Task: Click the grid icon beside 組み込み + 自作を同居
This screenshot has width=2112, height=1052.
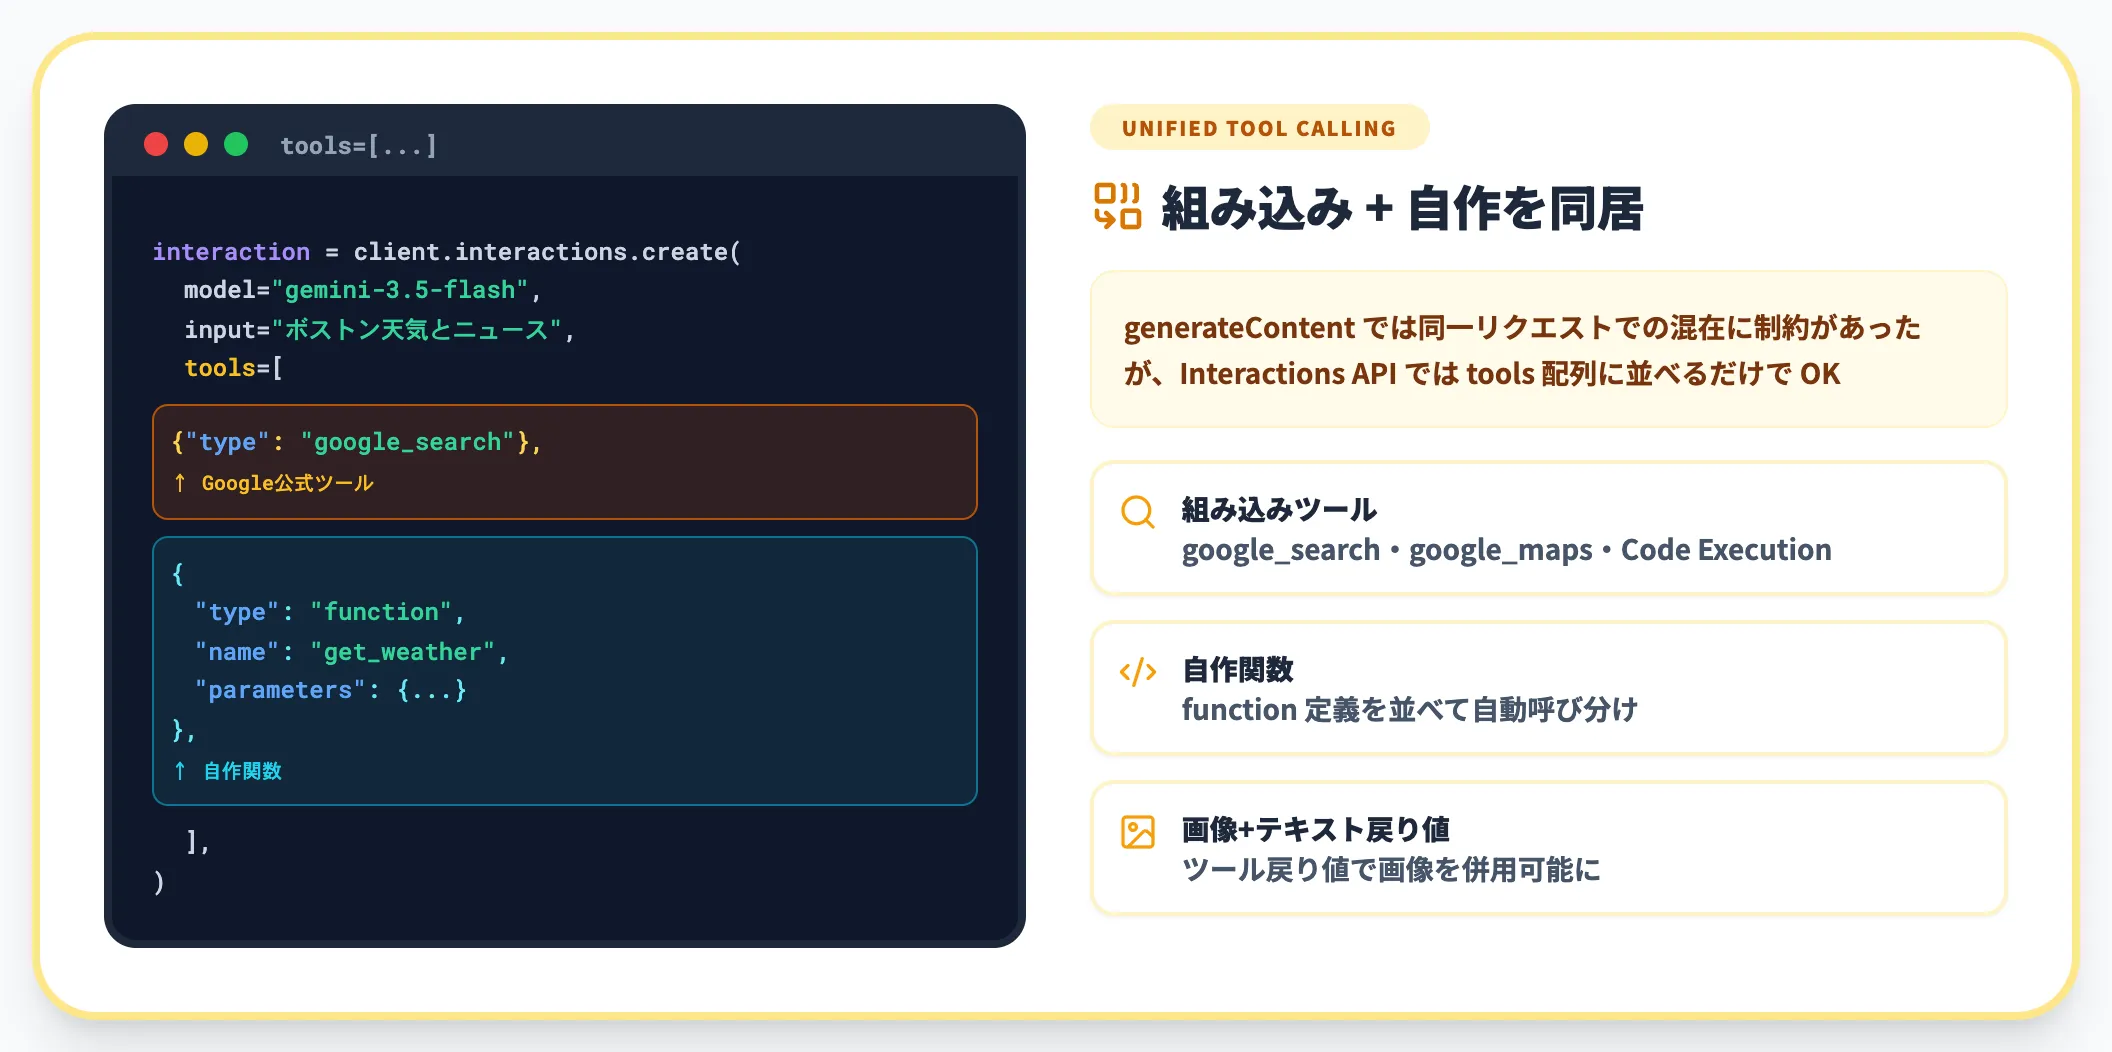Action: [1118, 207]
